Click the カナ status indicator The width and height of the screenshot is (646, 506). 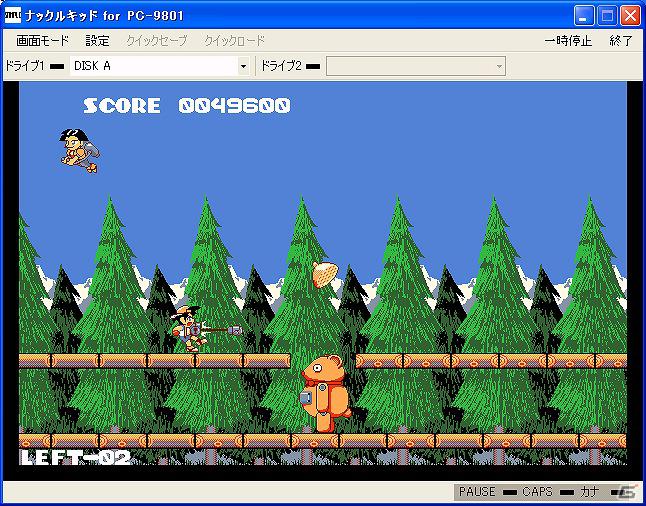pyautogui.click(x=590, y=492)
